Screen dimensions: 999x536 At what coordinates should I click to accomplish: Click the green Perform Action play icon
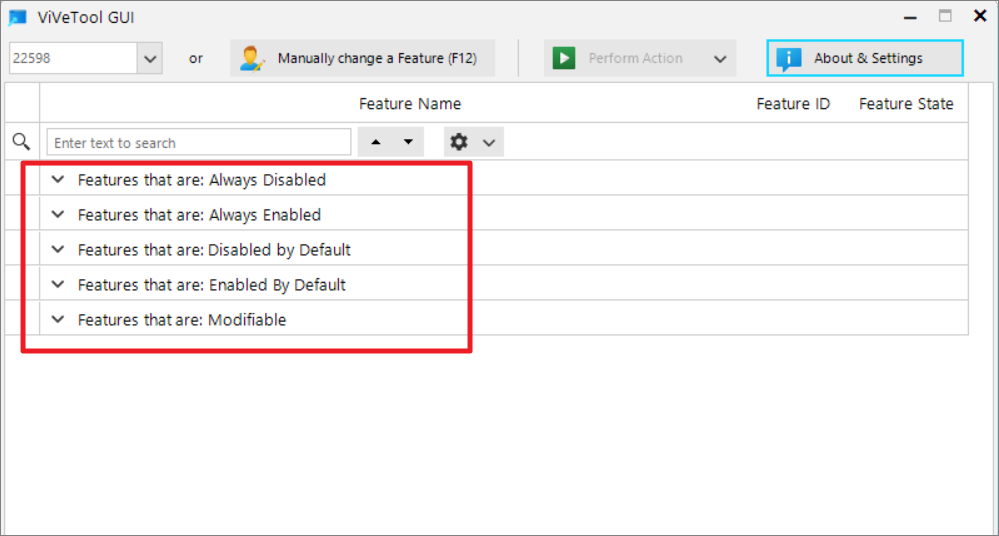pyautogui.click(x=564, y=58)
